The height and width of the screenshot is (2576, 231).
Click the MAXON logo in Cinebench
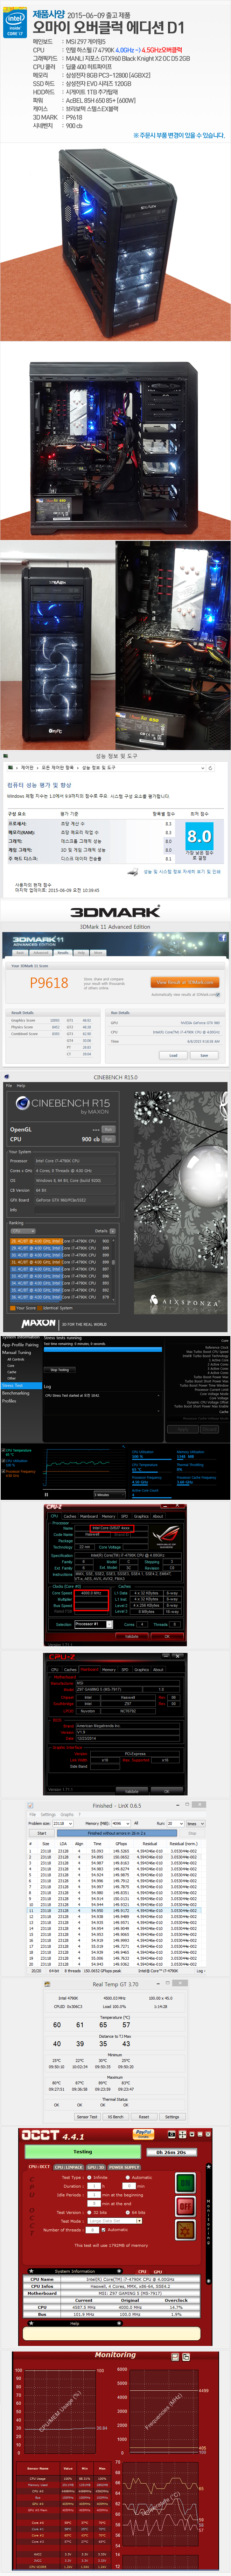39,1323
